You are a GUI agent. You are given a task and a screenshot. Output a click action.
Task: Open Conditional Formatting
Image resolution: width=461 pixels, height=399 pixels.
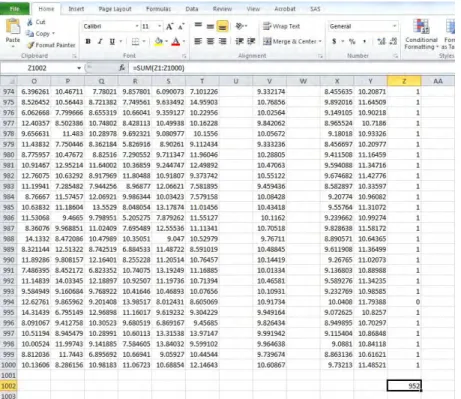tap(421, 34)
